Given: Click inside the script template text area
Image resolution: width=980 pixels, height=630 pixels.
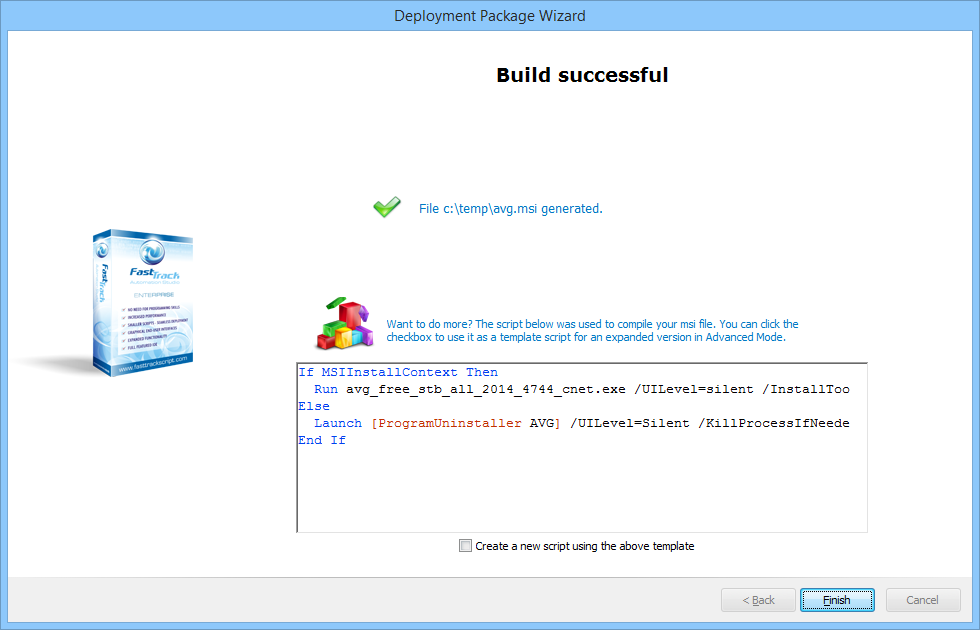Looking at the screenshot, I should pyautogui.click(x=582, y=448).
